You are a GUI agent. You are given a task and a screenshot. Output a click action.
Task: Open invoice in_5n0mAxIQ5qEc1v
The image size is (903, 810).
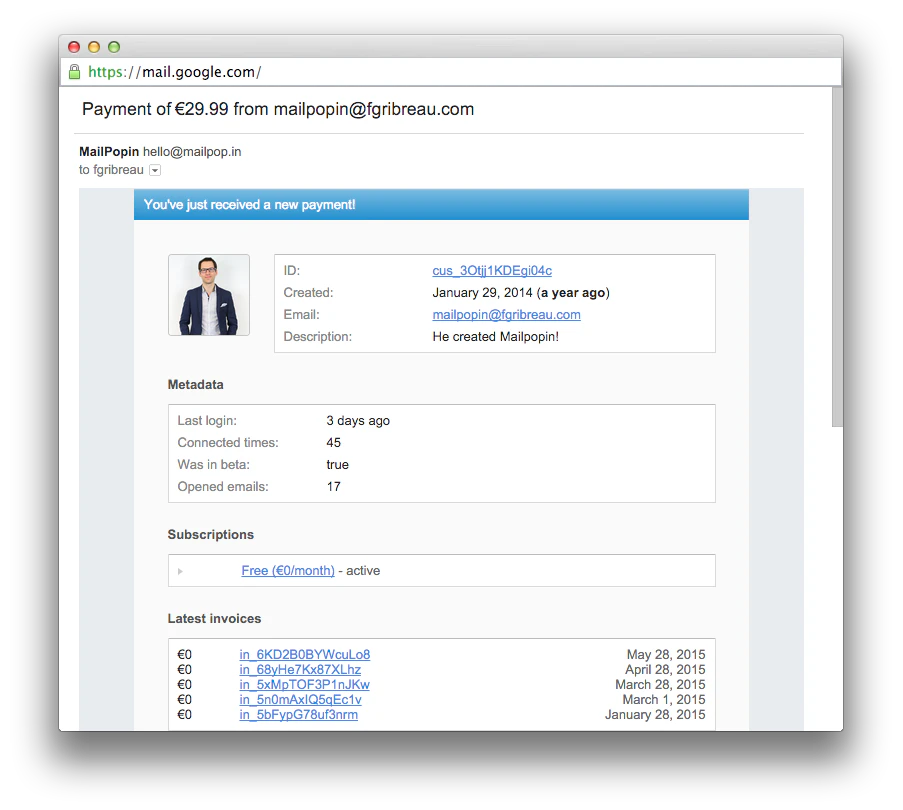(x=301, y=699)
